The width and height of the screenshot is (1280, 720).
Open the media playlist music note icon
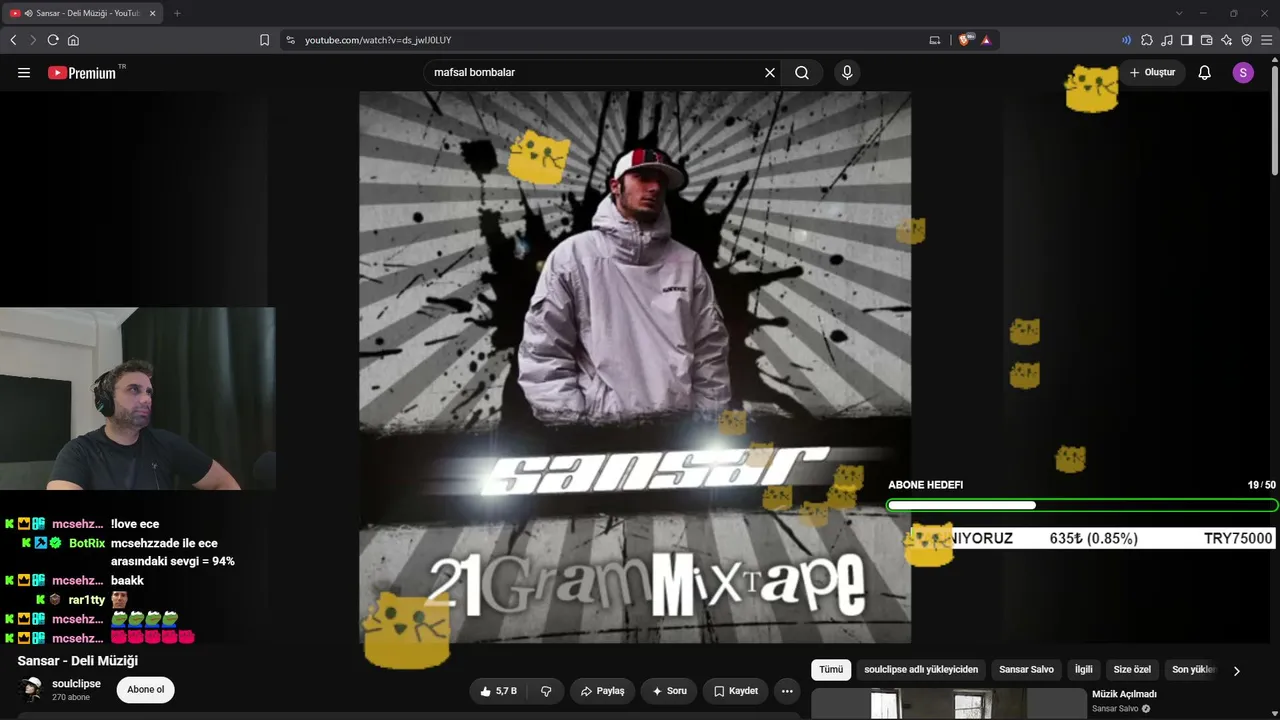tap(1167, 40)
